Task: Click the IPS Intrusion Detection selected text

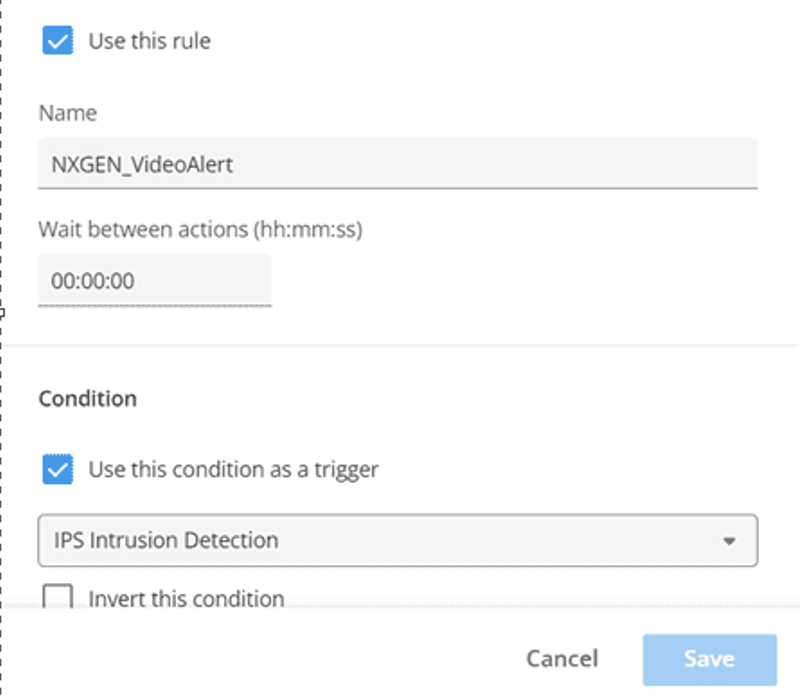Action: (x=165, y=541)
